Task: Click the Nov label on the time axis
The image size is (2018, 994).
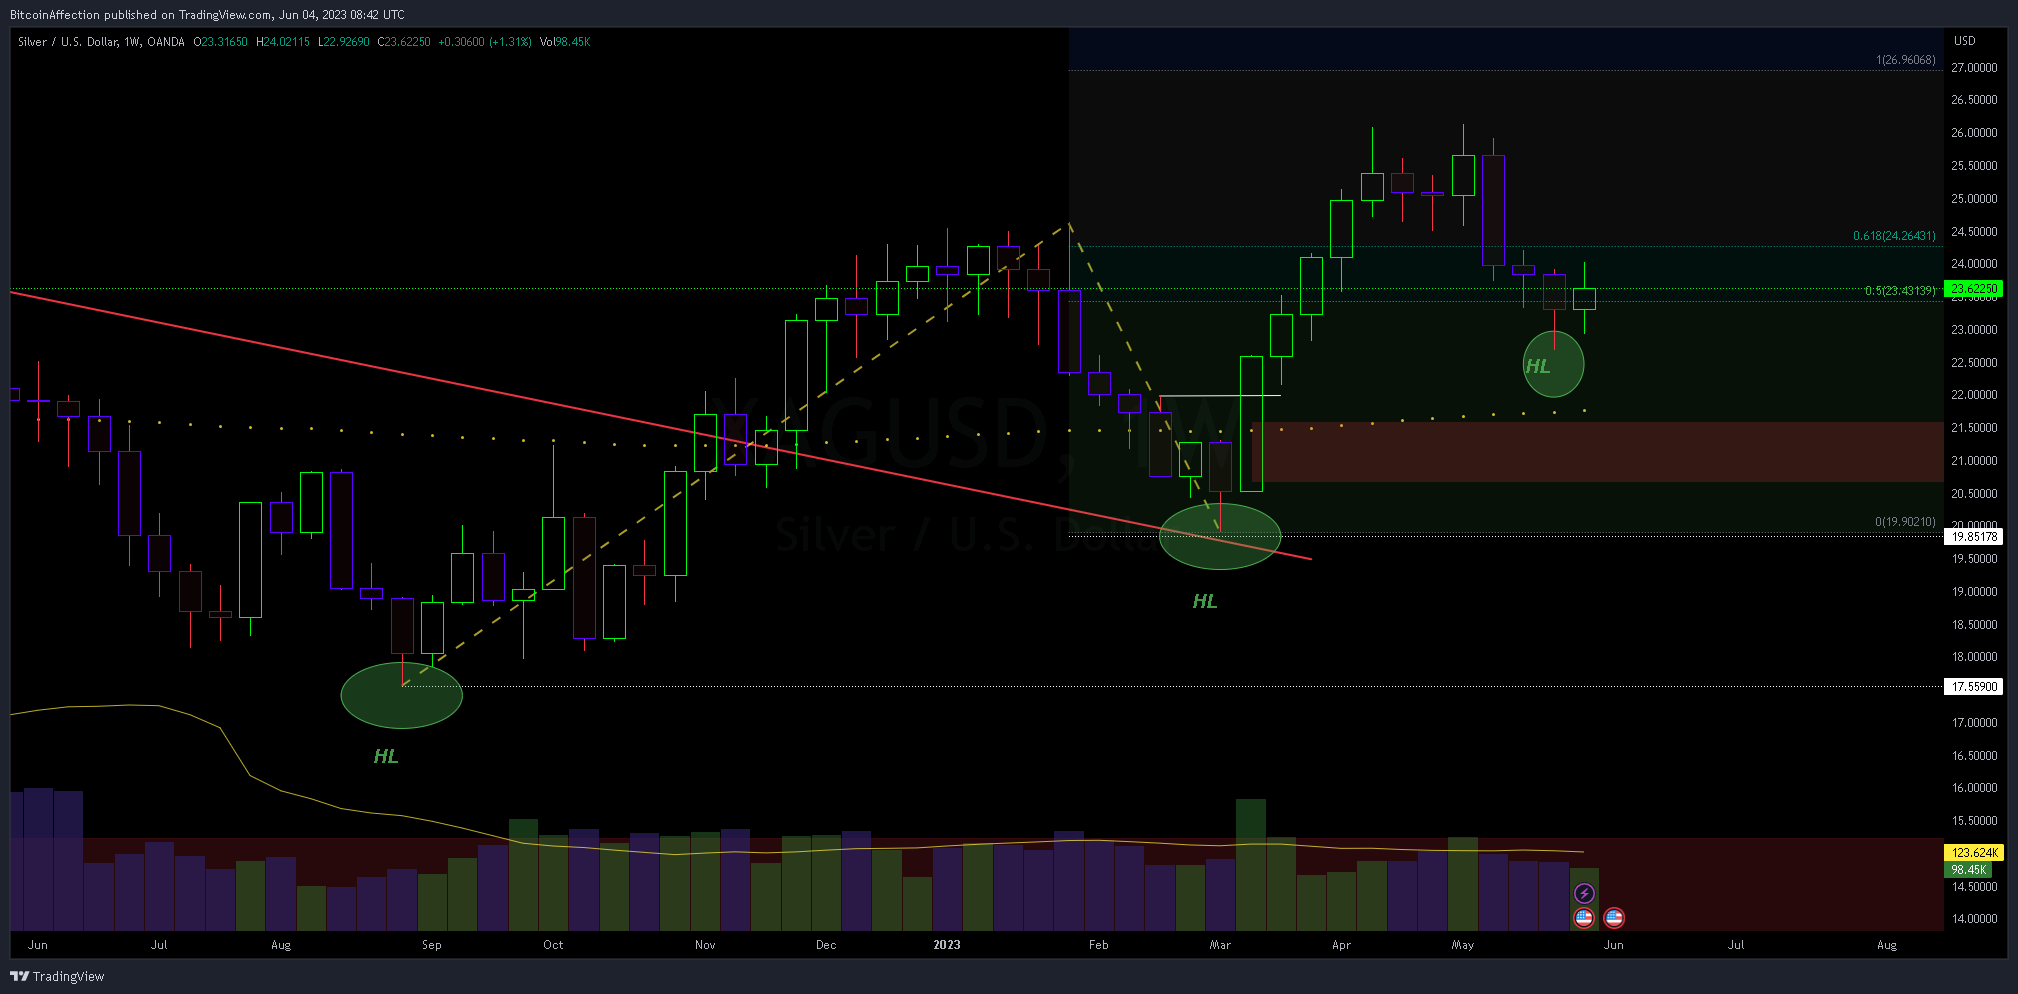Action: coord(705,945)
